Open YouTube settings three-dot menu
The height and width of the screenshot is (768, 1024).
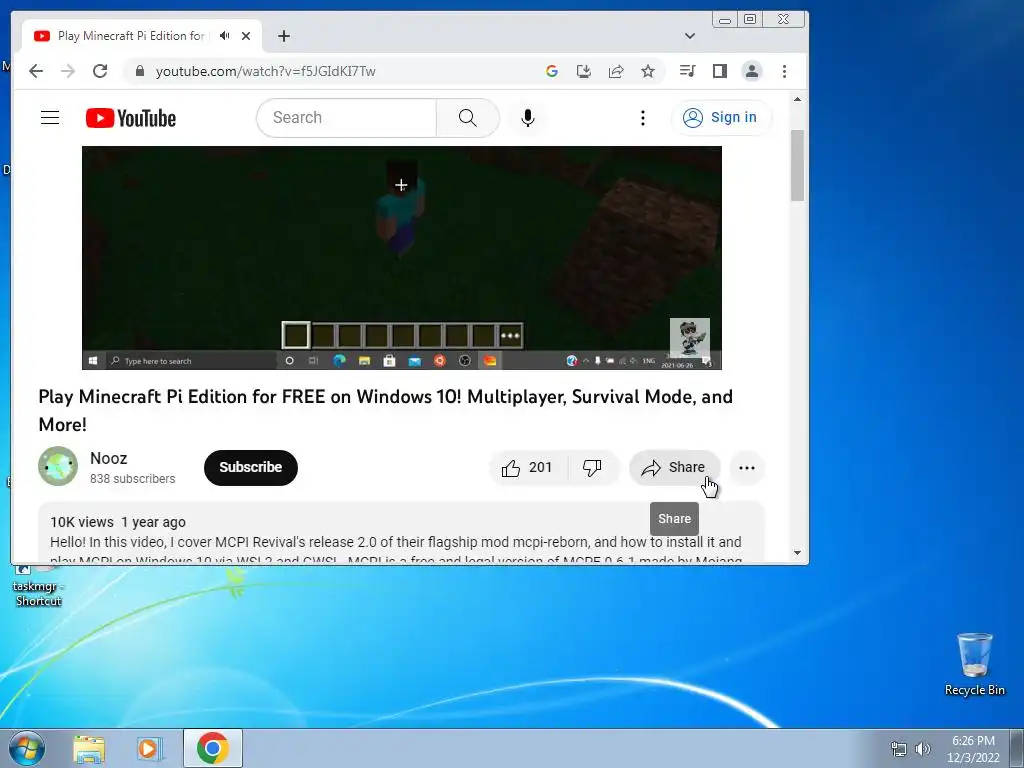tap(643, 118)
